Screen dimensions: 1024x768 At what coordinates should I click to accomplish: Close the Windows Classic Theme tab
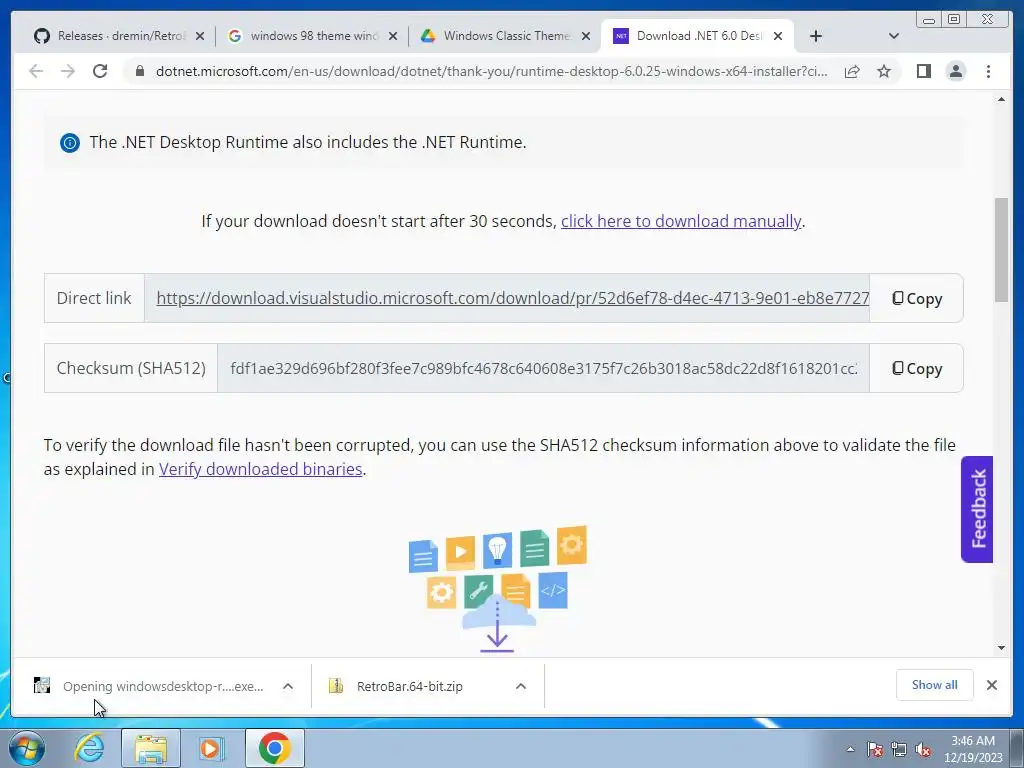click(586, 36)
